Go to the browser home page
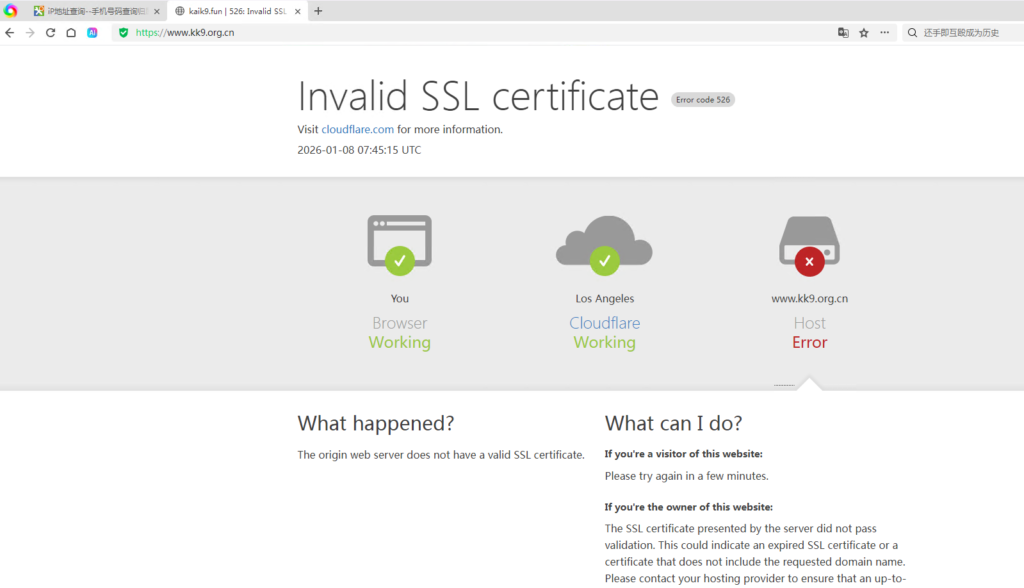 71,33
